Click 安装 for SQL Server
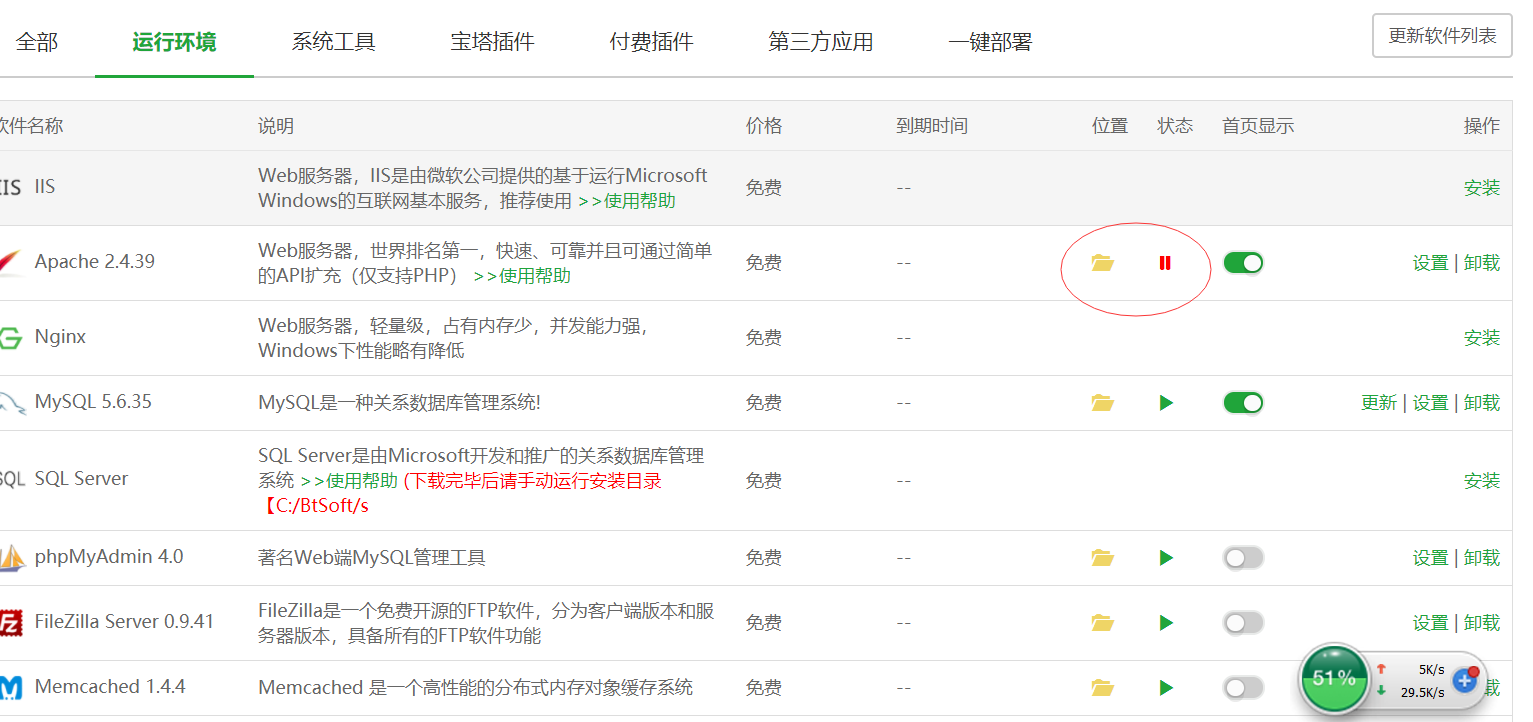1533x722 pixels. 1482,481
